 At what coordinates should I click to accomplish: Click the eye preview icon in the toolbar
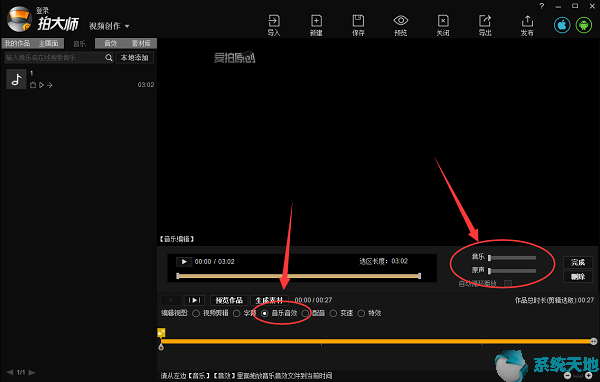click(x=401, y=21)
